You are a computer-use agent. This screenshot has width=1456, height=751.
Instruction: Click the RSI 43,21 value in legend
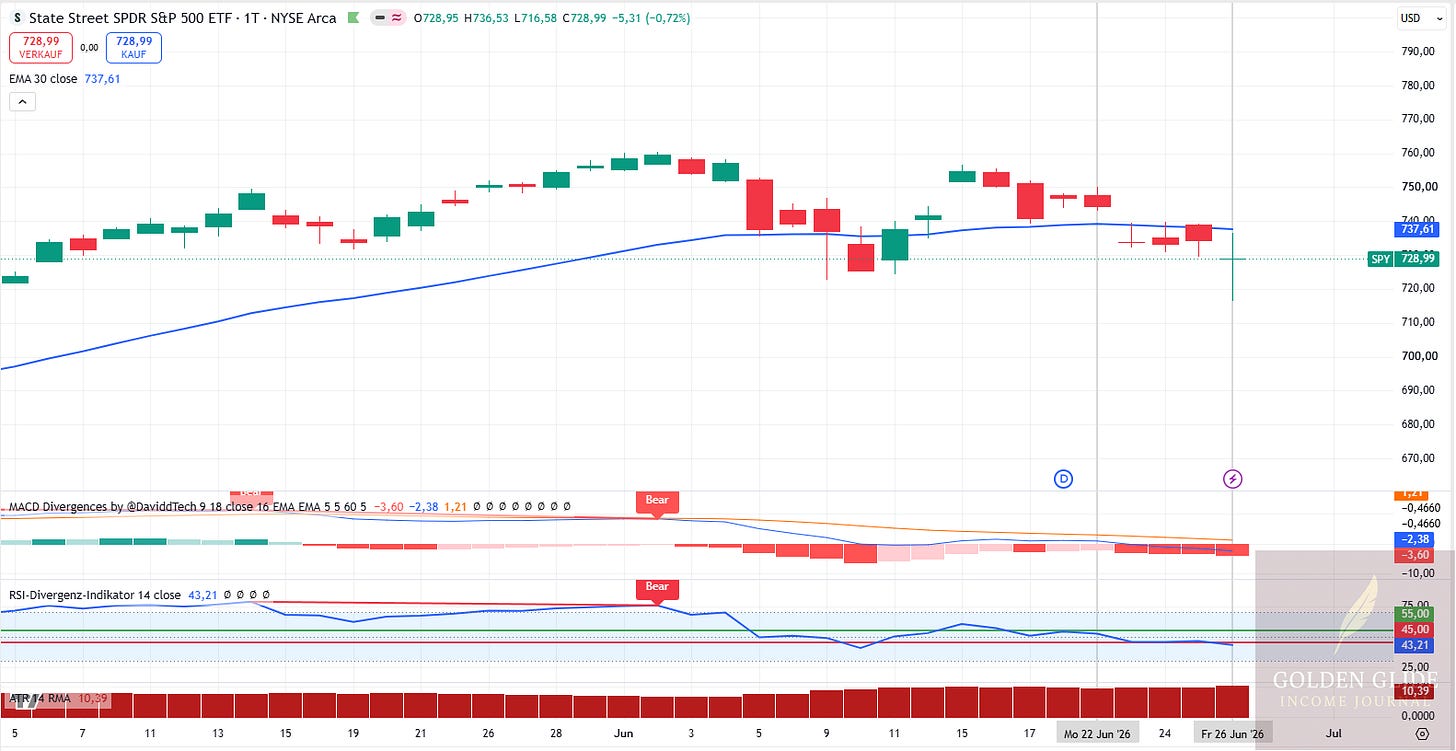[x=201, y=595]
